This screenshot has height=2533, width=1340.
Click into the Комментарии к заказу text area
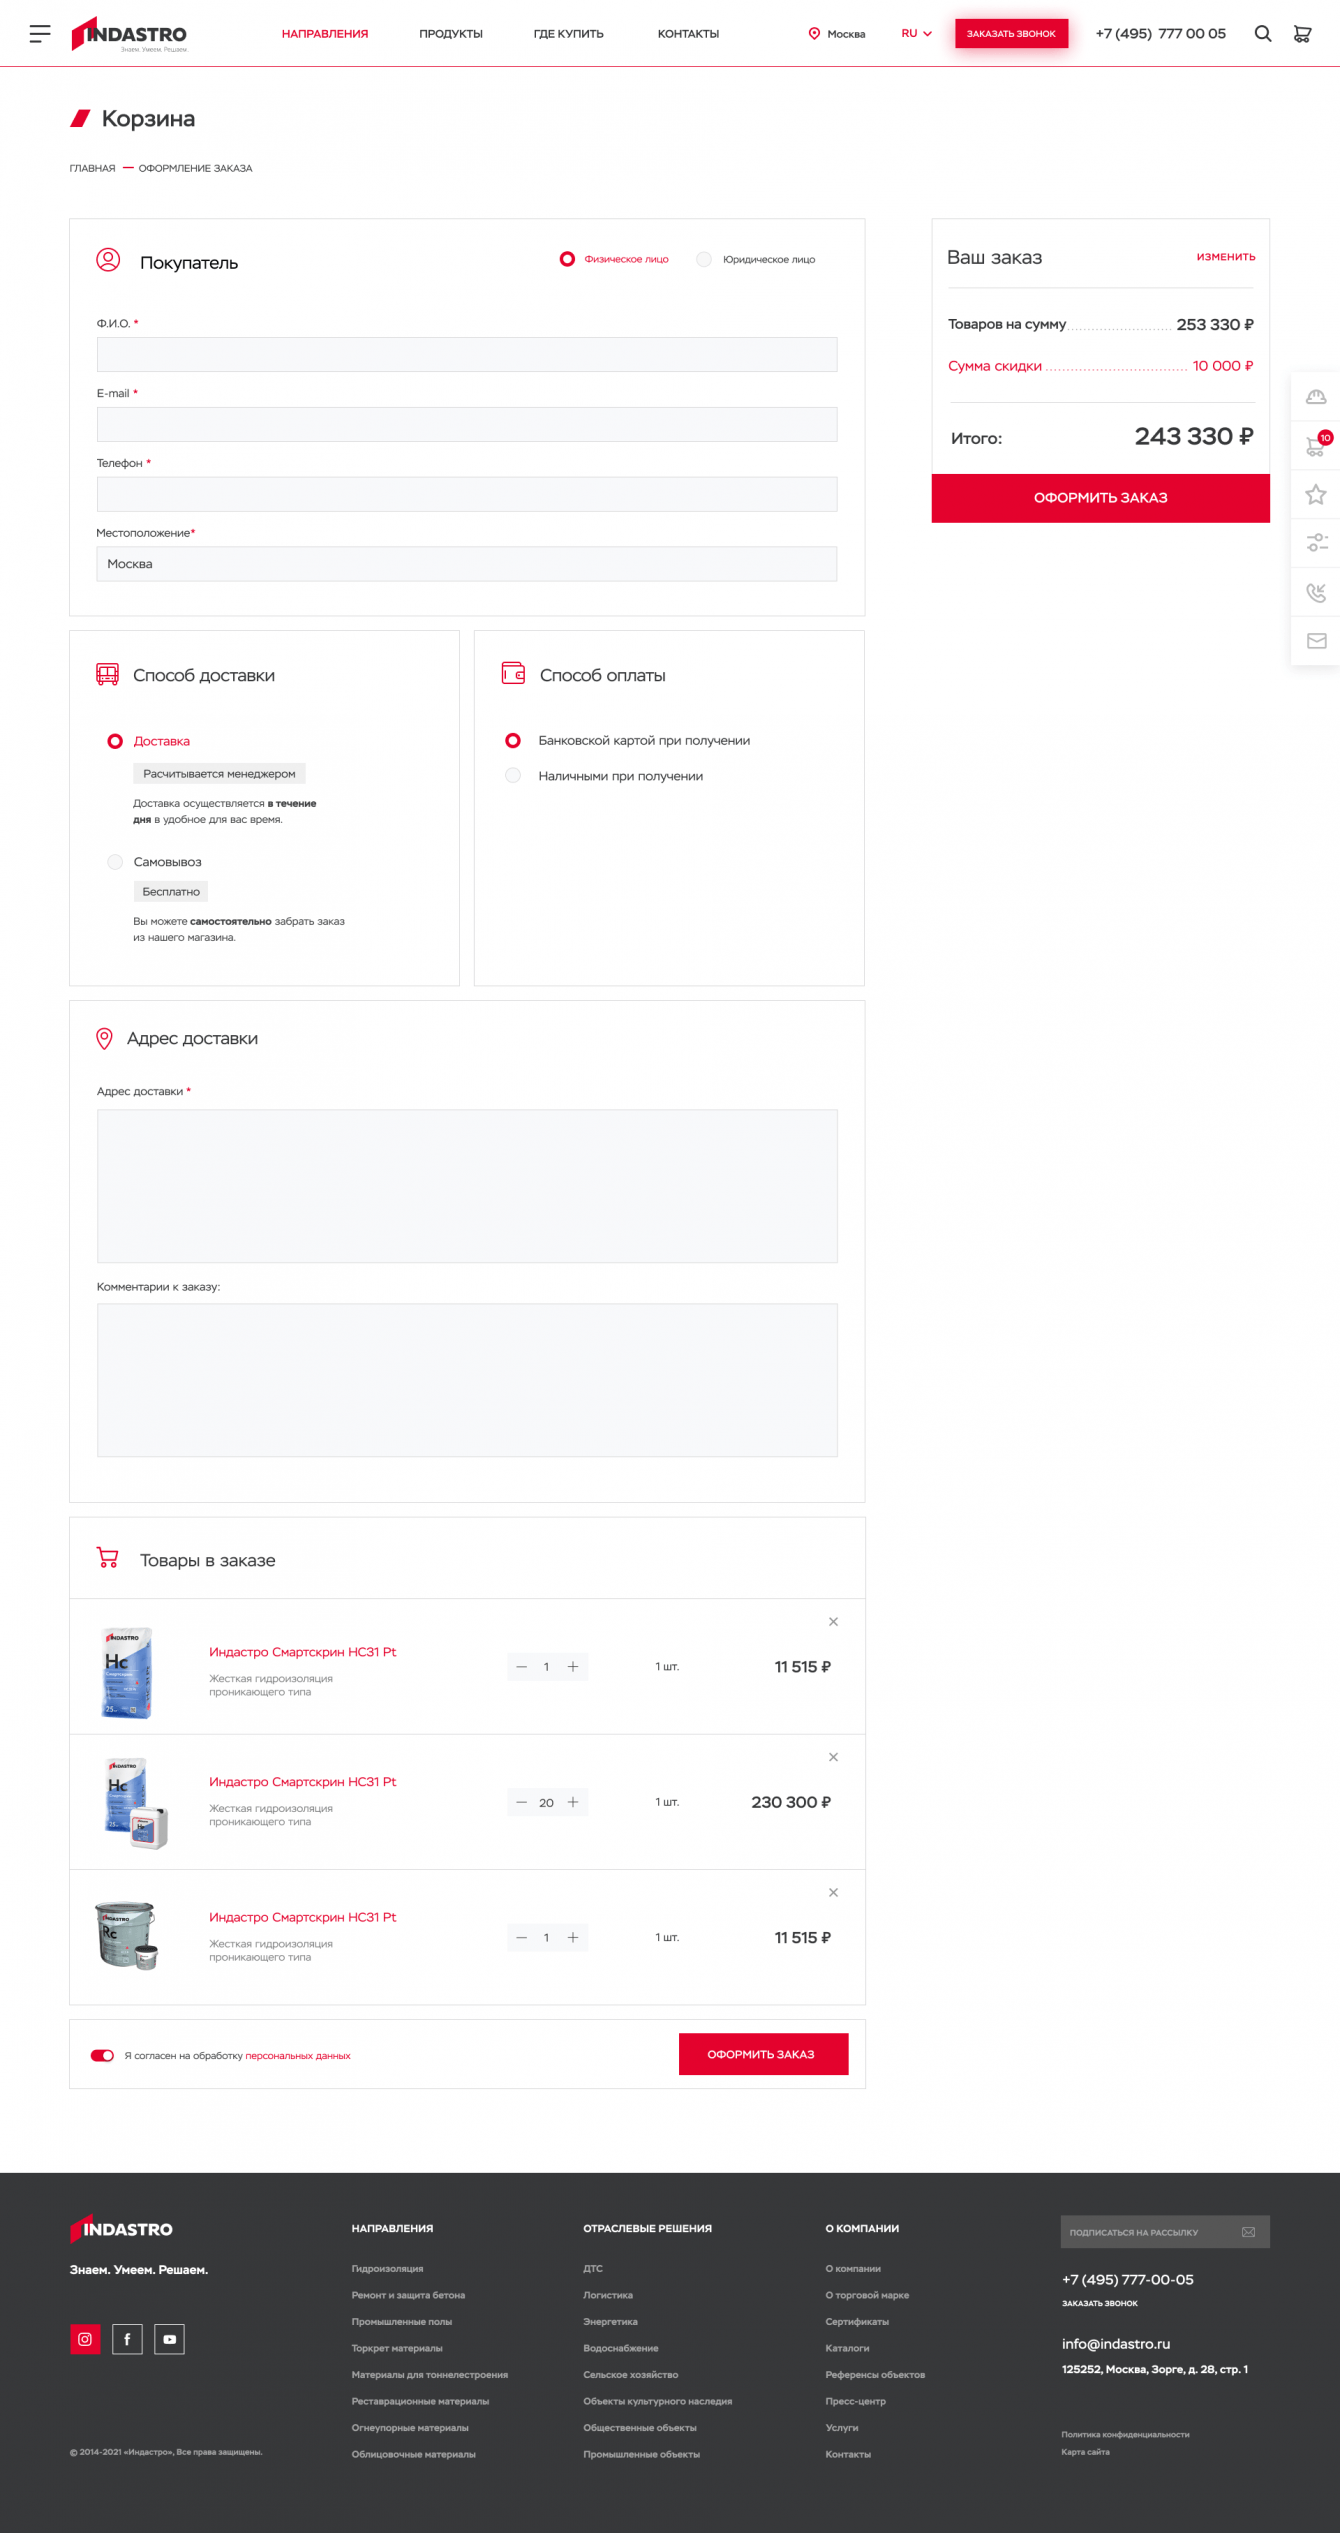(467, 1380)
